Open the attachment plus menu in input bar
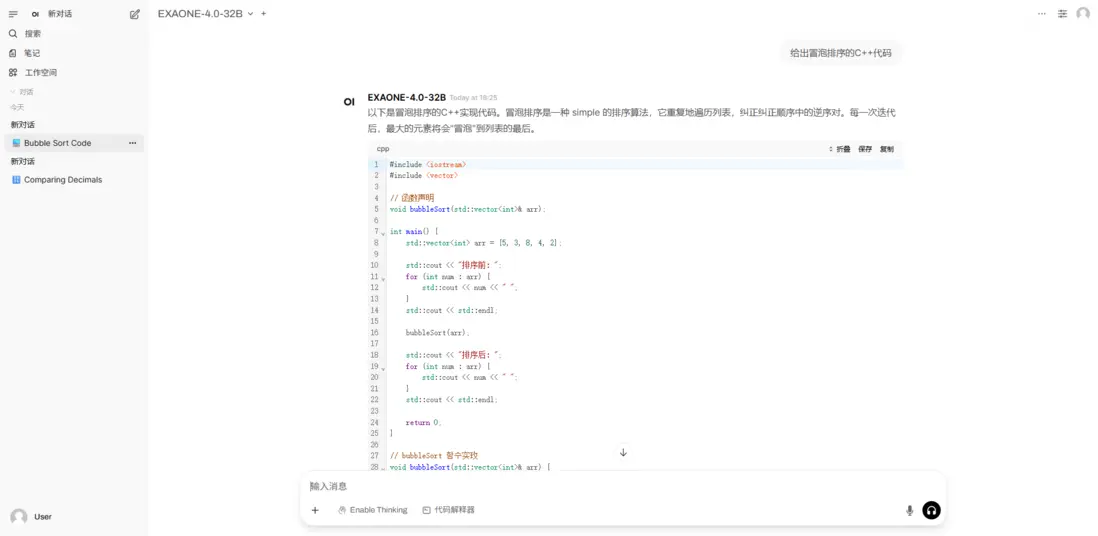Screen dimensions: 1098x536 coord(315,510)
